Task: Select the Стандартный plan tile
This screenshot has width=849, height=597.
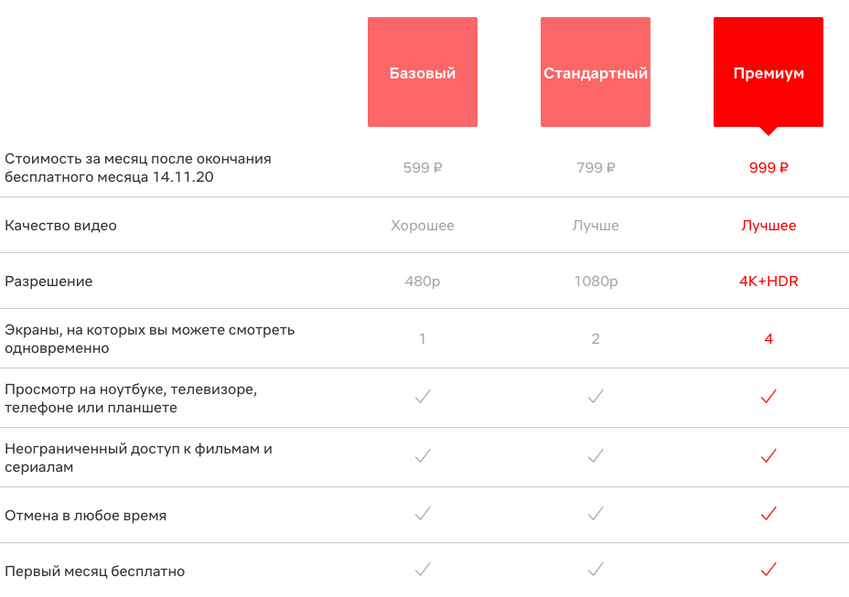Action: click(x=595, y=72)
